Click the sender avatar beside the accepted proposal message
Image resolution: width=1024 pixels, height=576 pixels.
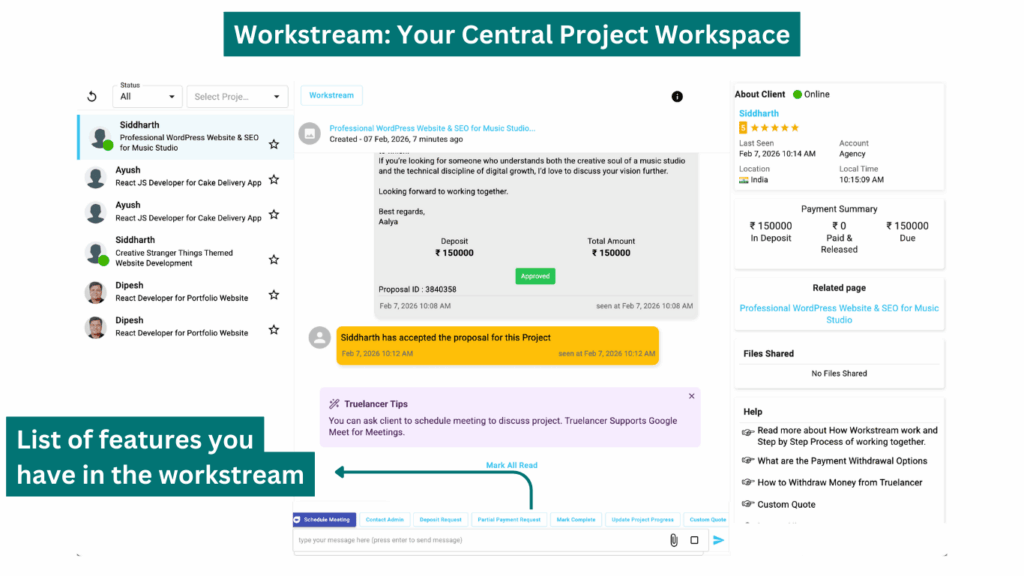pos(320,338)
